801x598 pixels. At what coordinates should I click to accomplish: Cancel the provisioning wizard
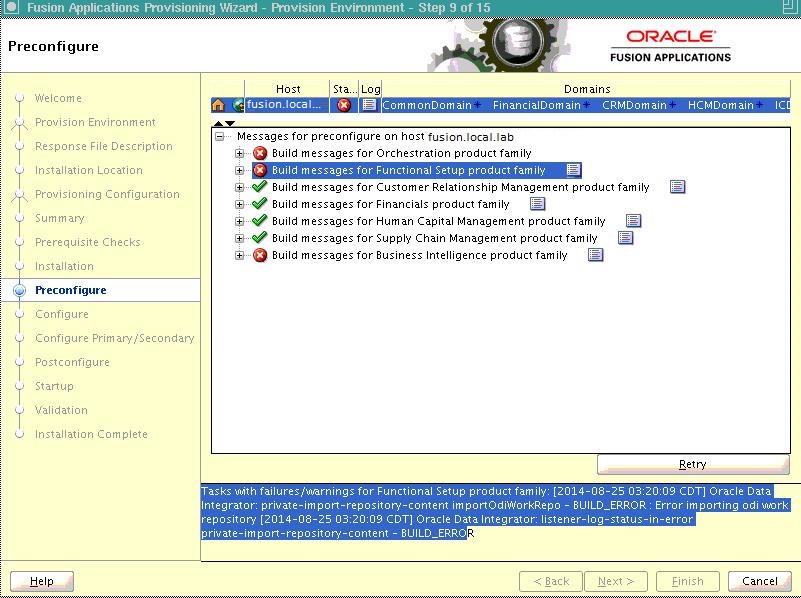tap(760, 581)
